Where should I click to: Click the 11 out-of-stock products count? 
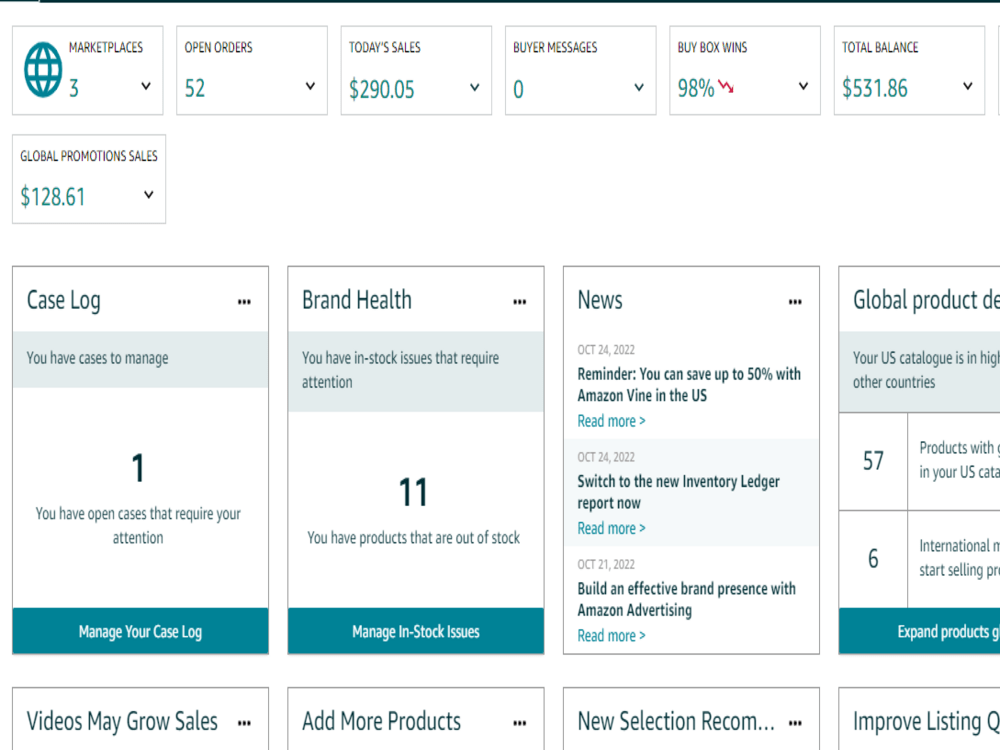413,492
